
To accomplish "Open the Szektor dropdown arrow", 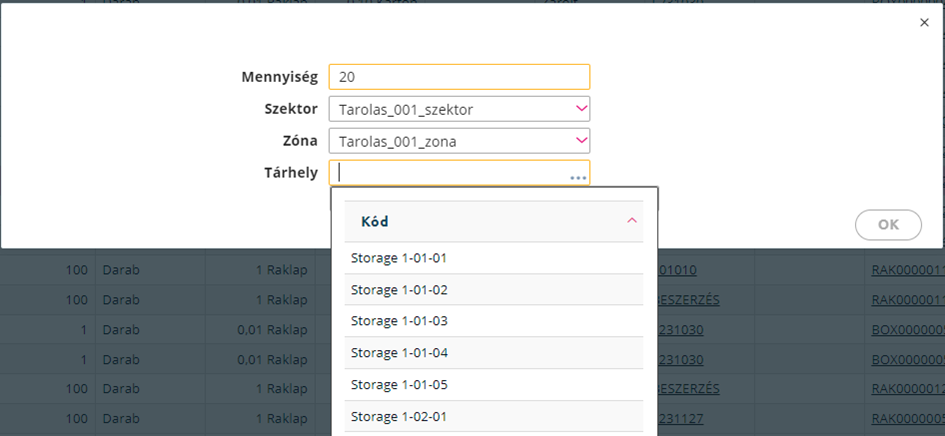I will [x=581, y=109].
